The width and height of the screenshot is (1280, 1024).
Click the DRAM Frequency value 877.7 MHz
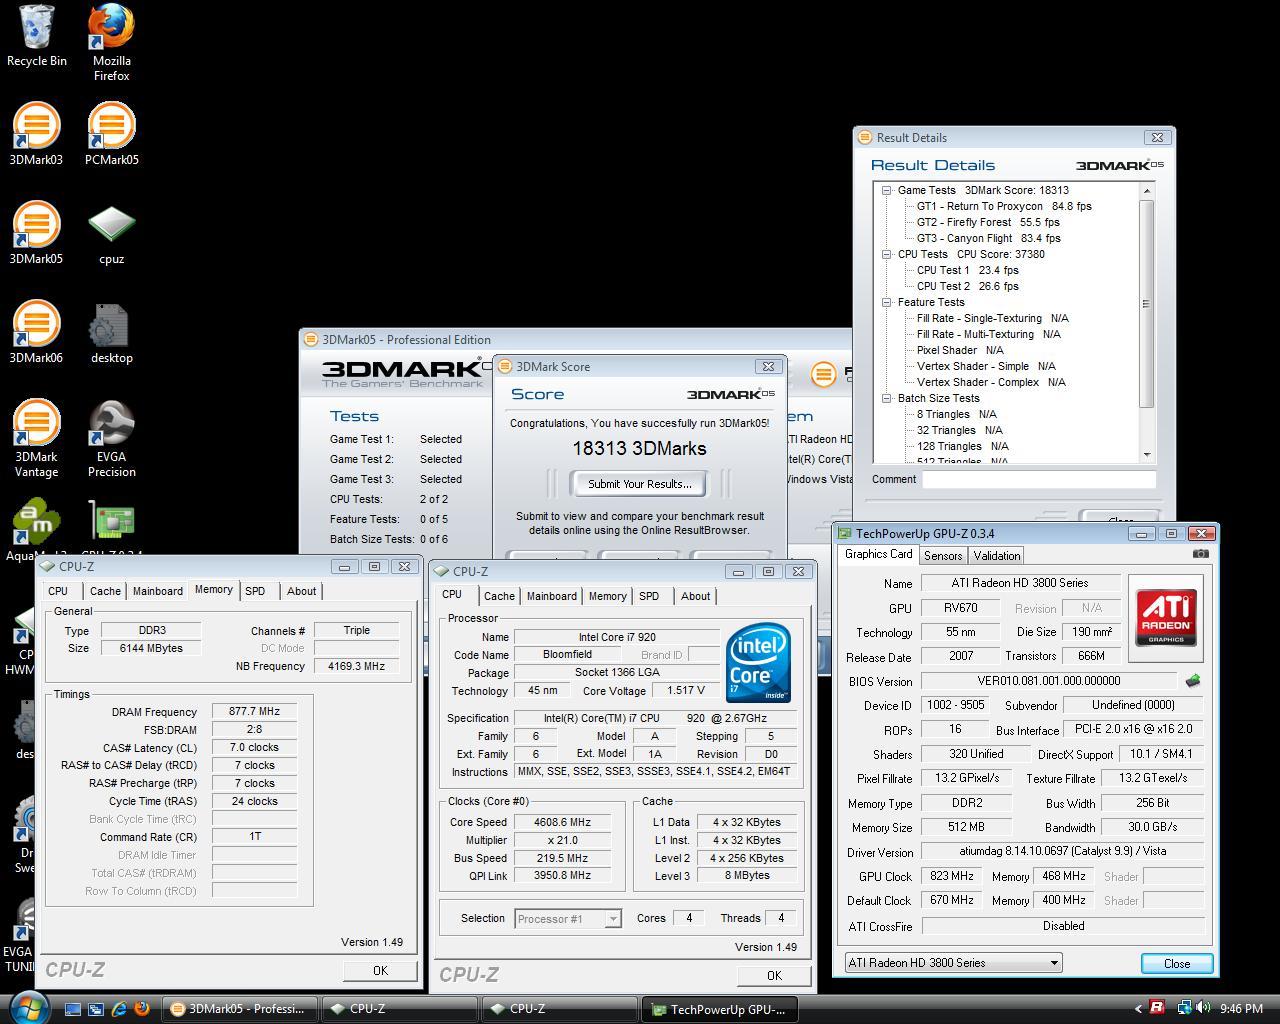click(254, 712)
